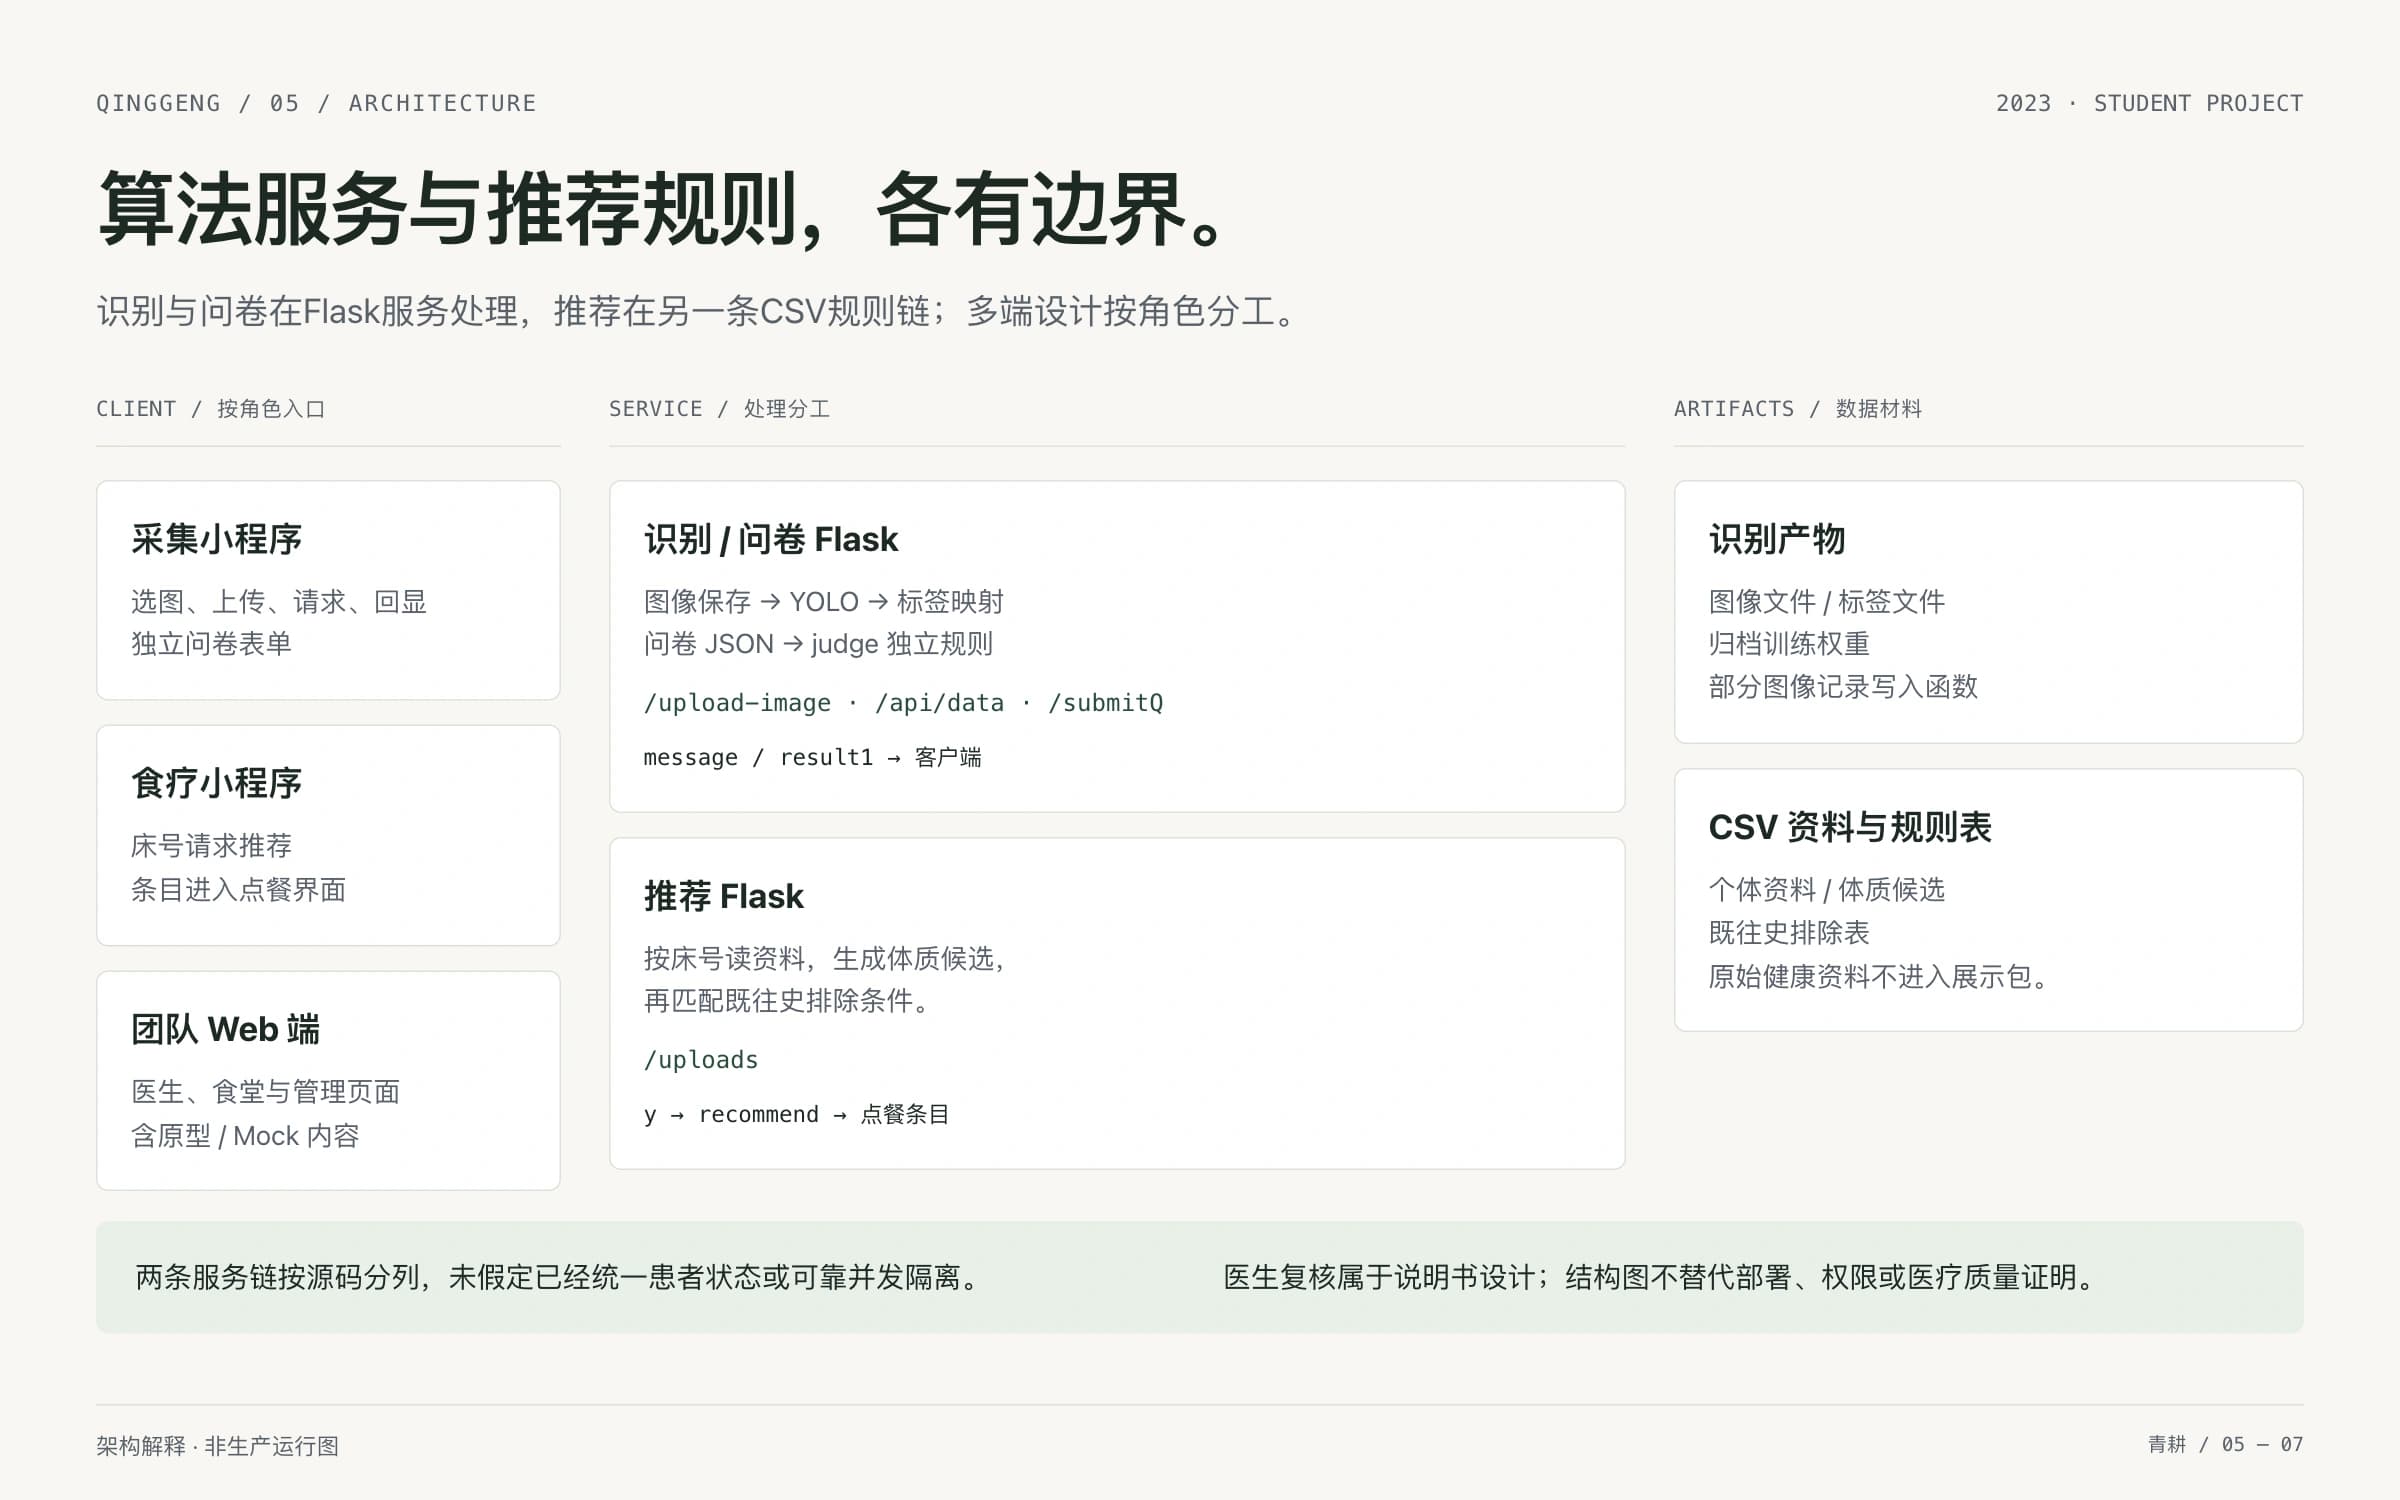Click the line 选图、上传、请求、回显

tap(279, 601)
